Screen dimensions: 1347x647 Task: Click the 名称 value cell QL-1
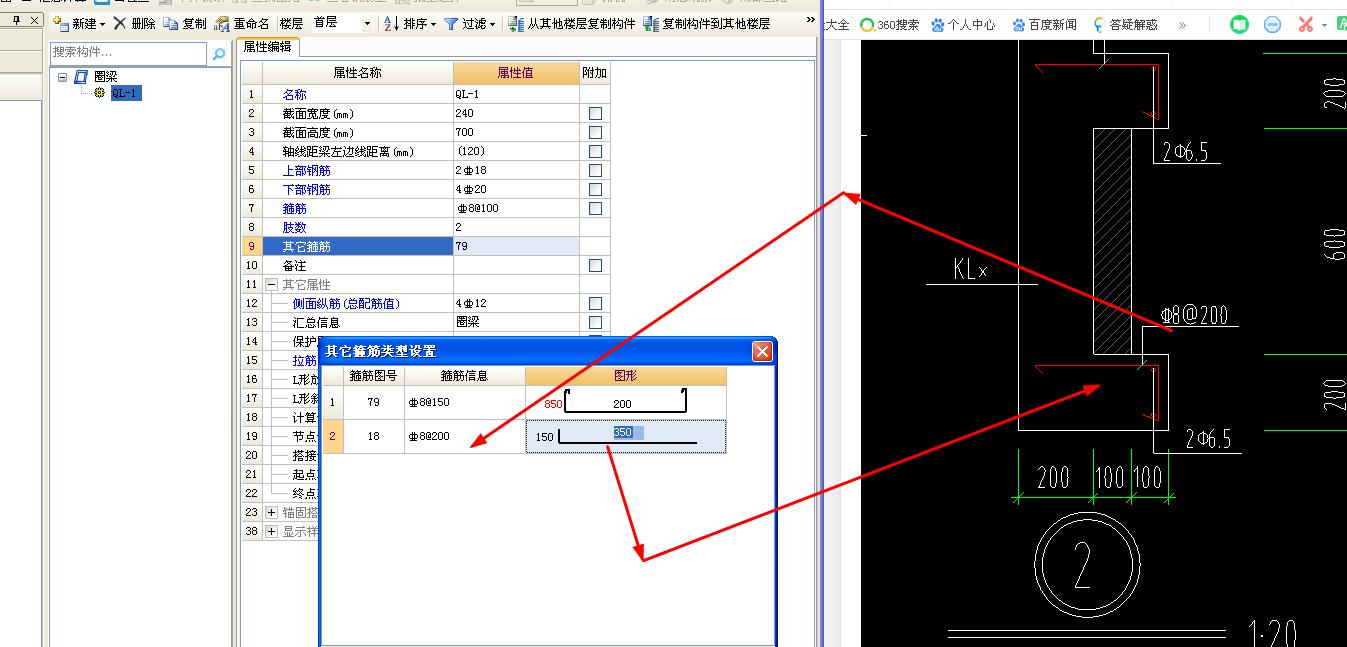516,94
